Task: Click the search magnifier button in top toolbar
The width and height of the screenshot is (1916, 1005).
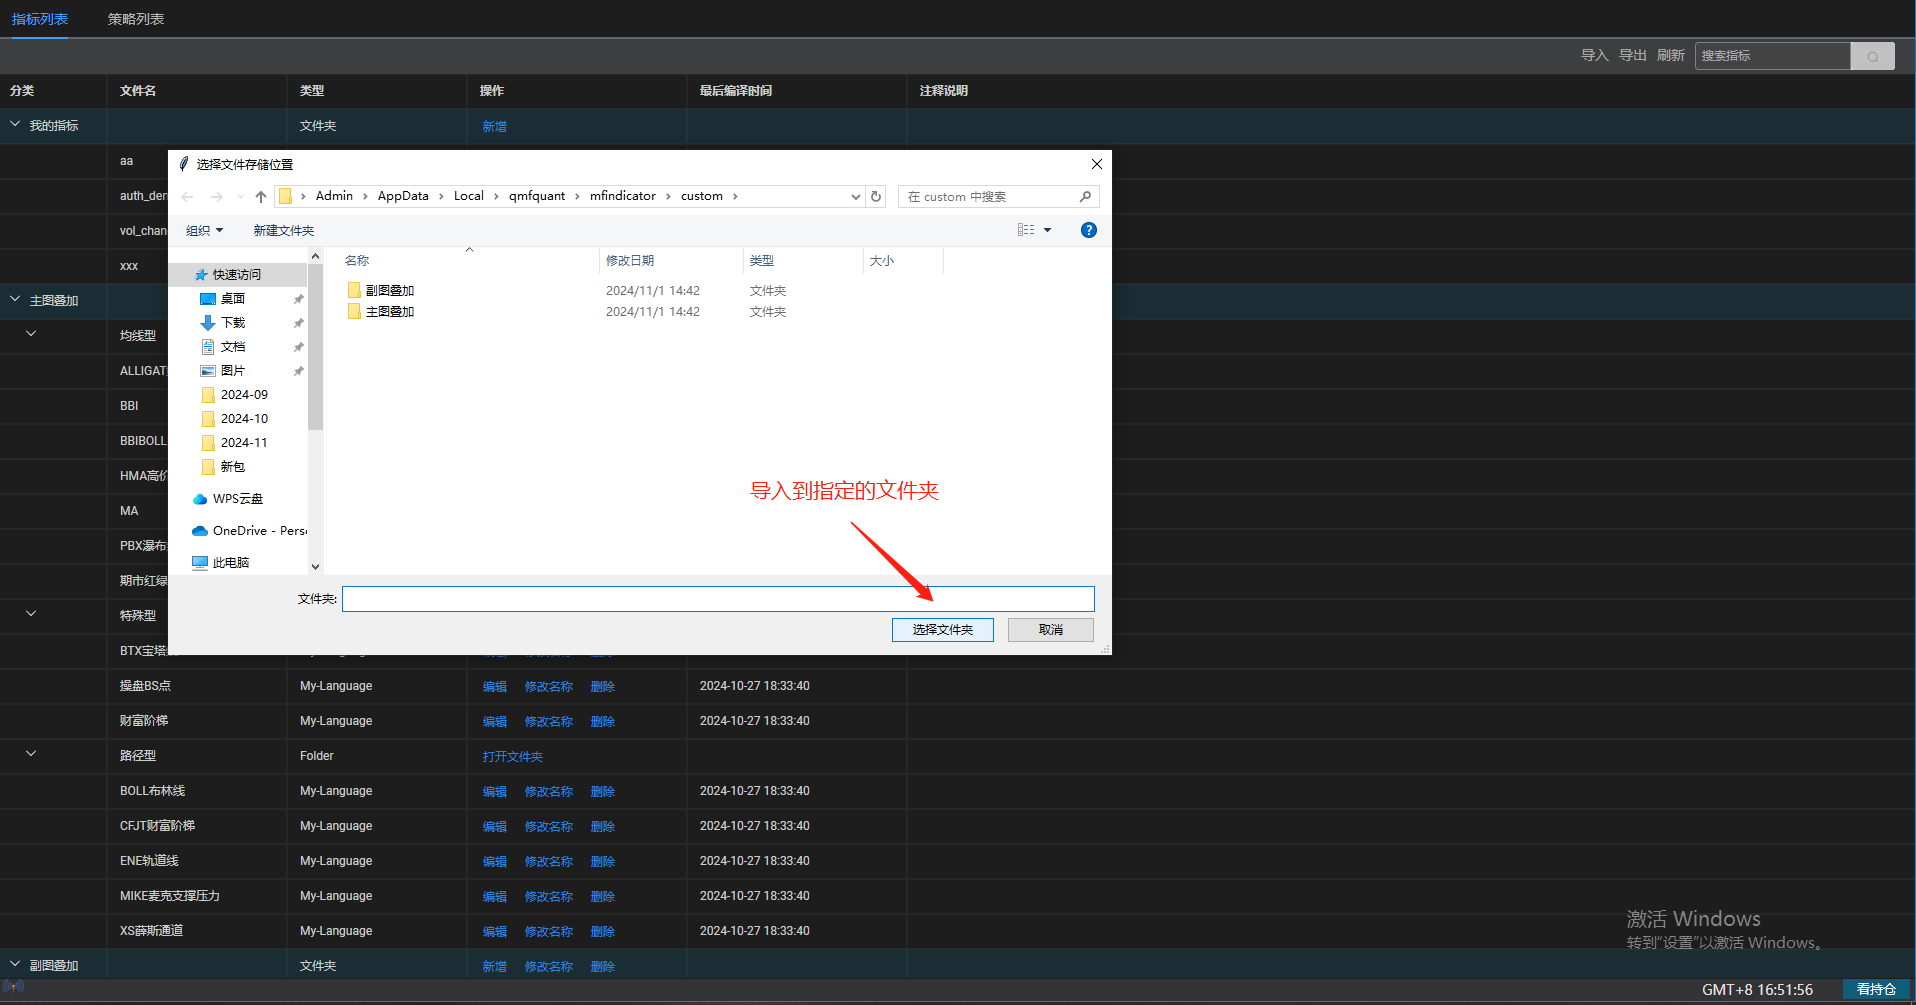Action: 1872,56
